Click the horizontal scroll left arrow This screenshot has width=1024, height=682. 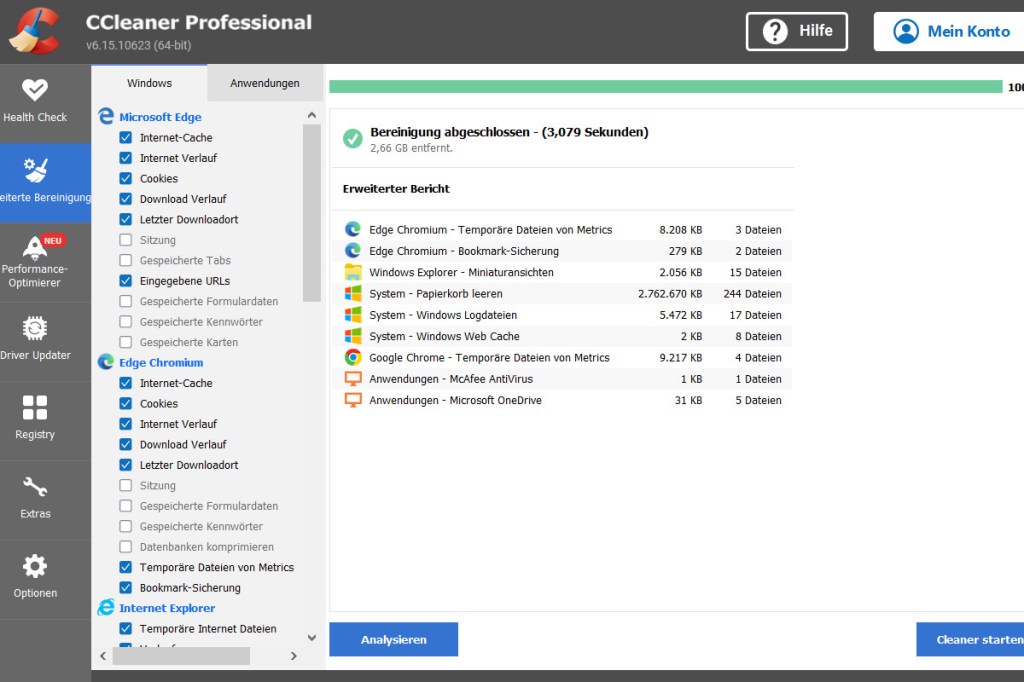[103, 656]
